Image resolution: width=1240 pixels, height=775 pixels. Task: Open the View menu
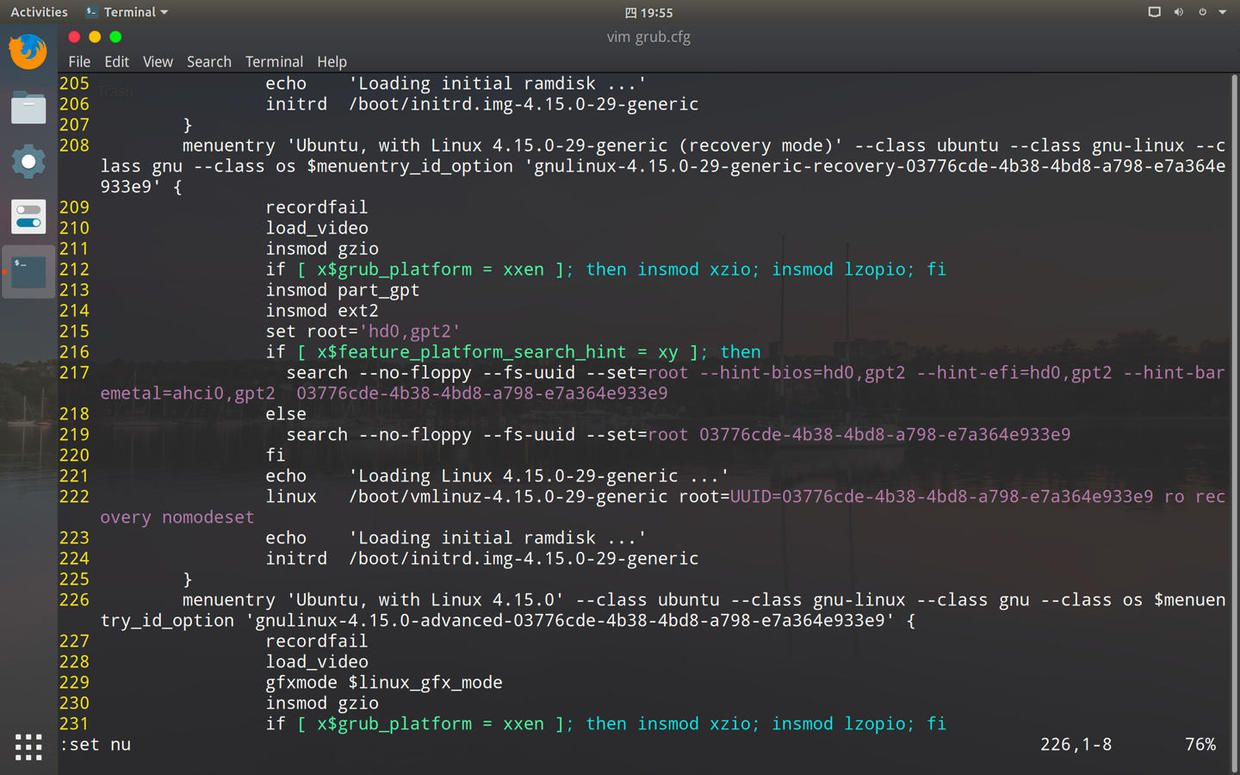click(158, 61)
